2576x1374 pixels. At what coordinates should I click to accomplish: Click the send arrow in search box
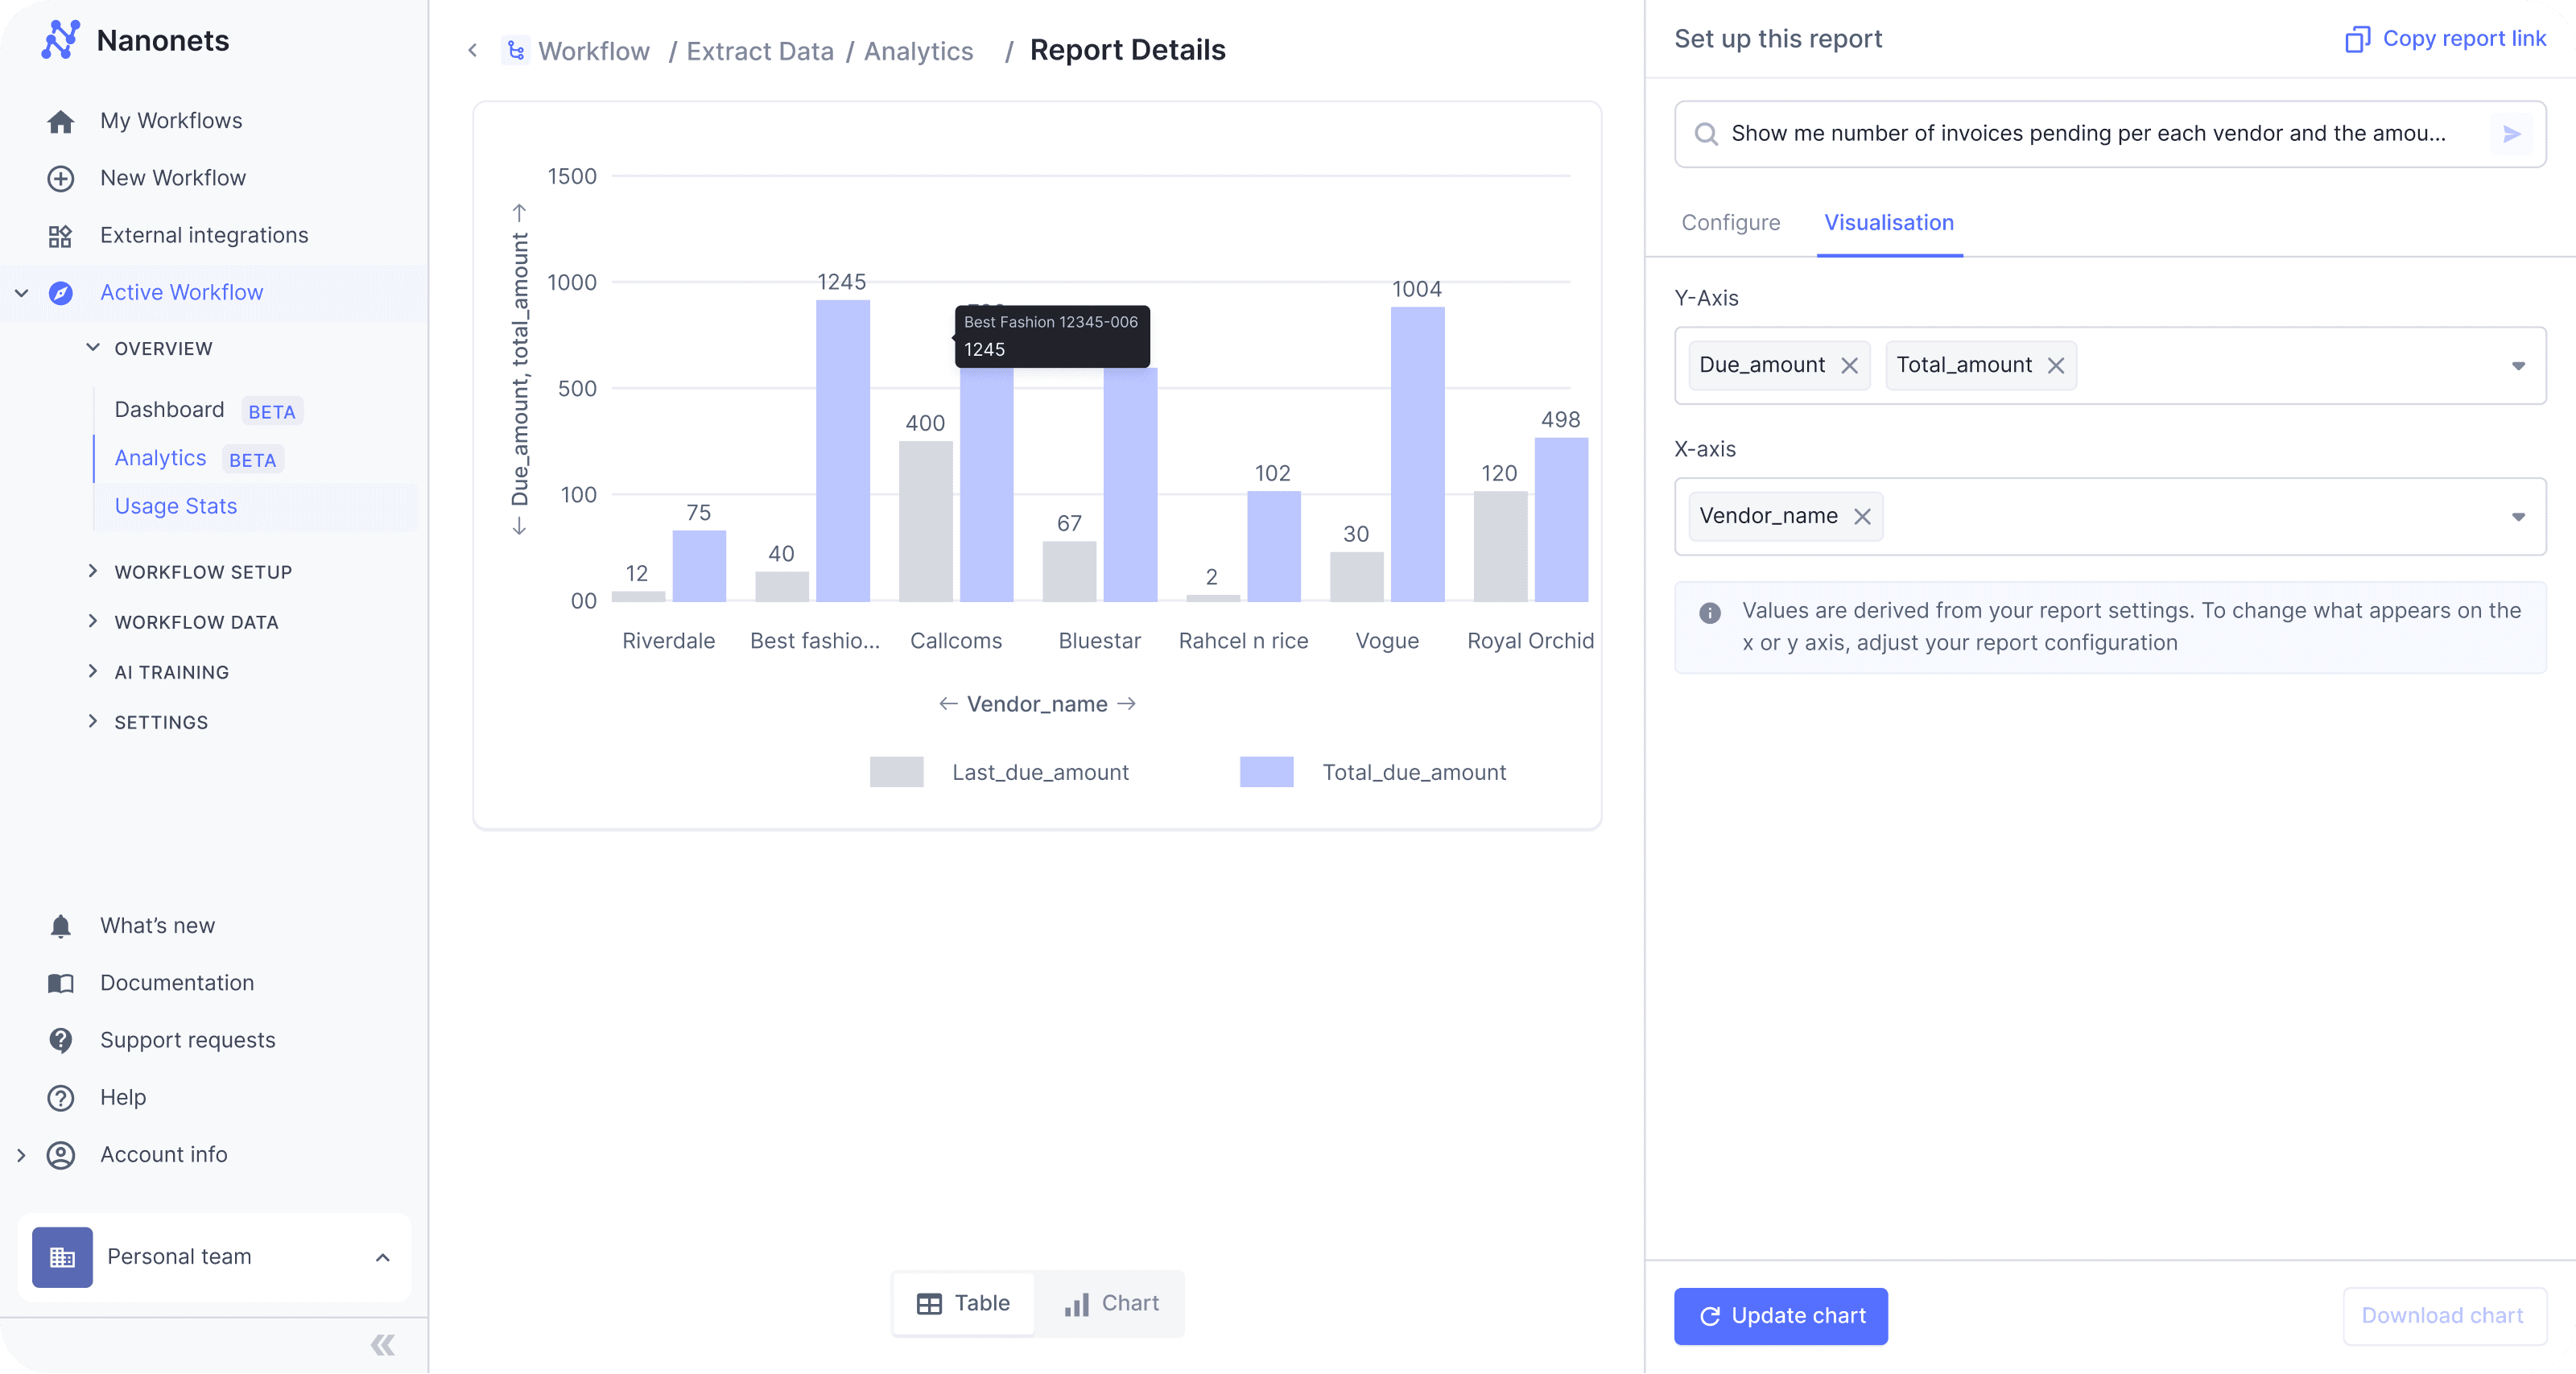point(2510,134)
